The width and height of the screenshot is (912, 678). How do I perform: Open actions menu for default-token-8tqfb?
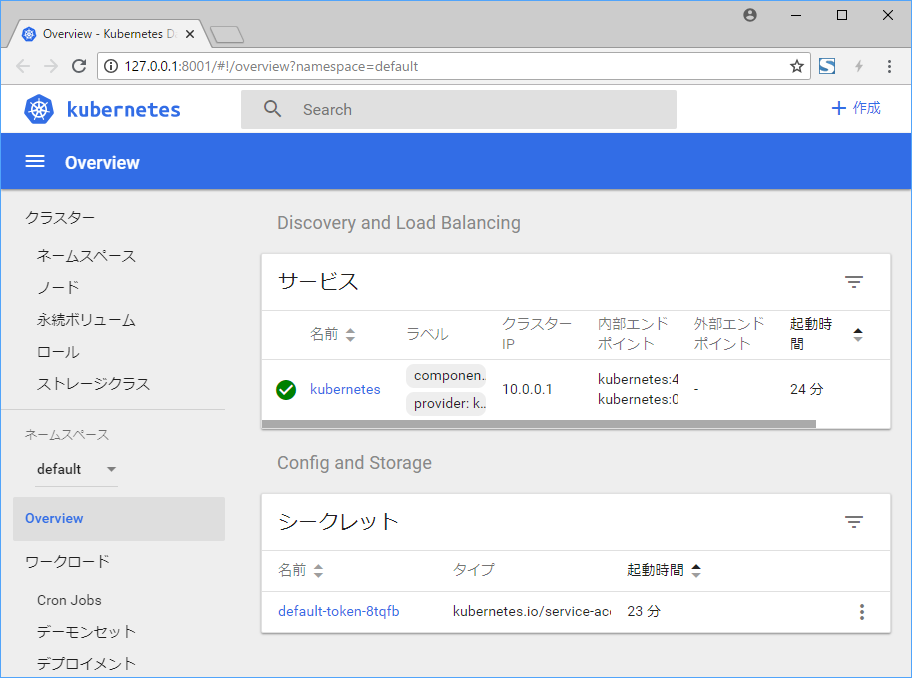click(861, 612)
